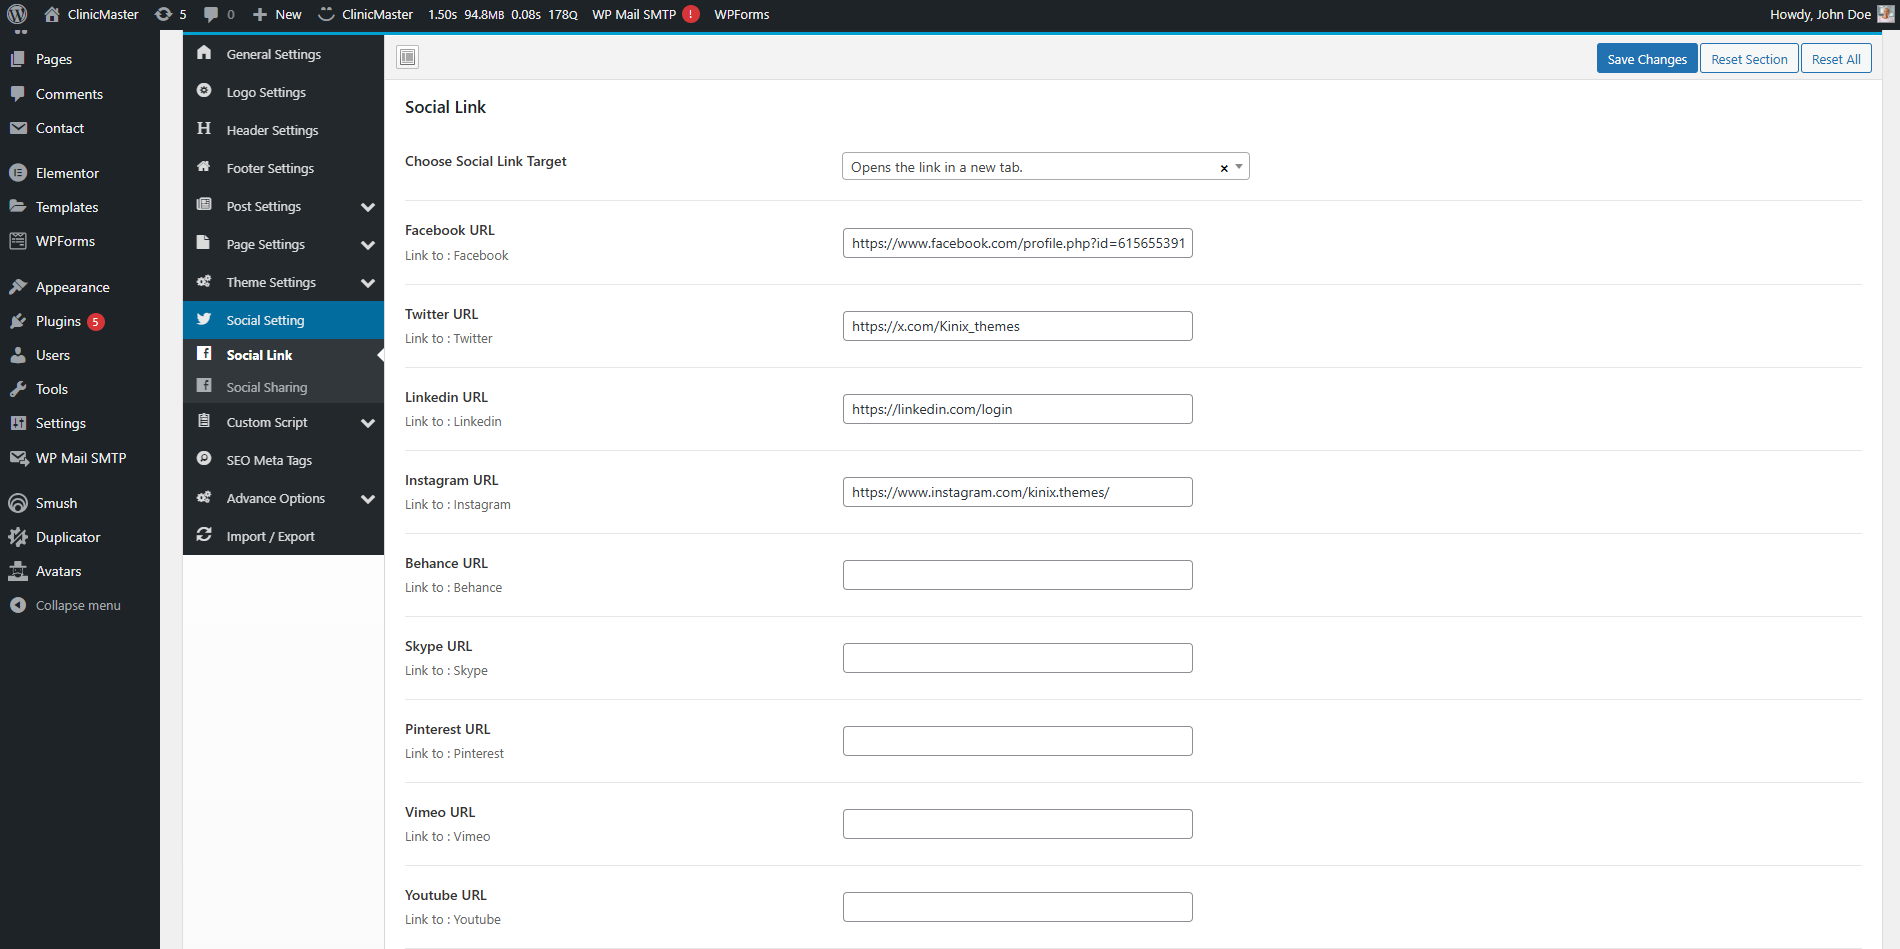Open the Social Sharing submenu item

coord(266,387)
